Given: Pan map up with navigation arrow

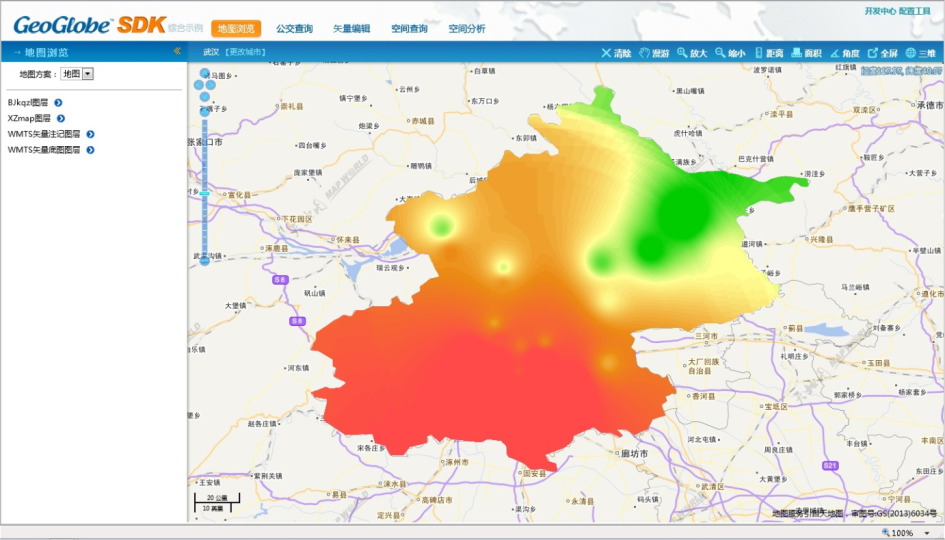Looking at the screenshot, I should click(x=205, y=74).
